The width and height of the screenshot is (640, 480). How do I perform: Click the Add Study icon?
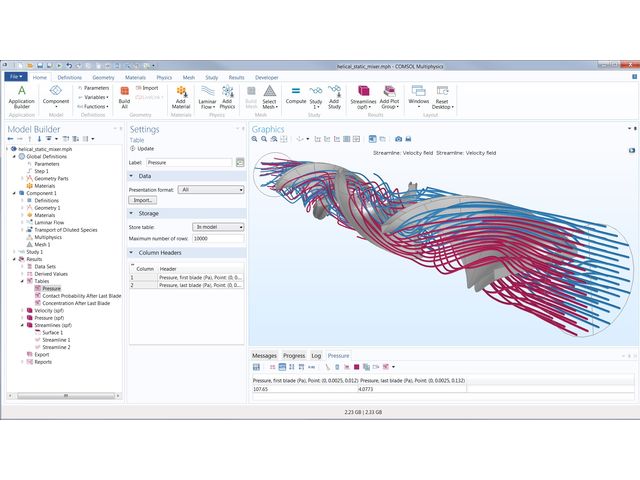335,96
